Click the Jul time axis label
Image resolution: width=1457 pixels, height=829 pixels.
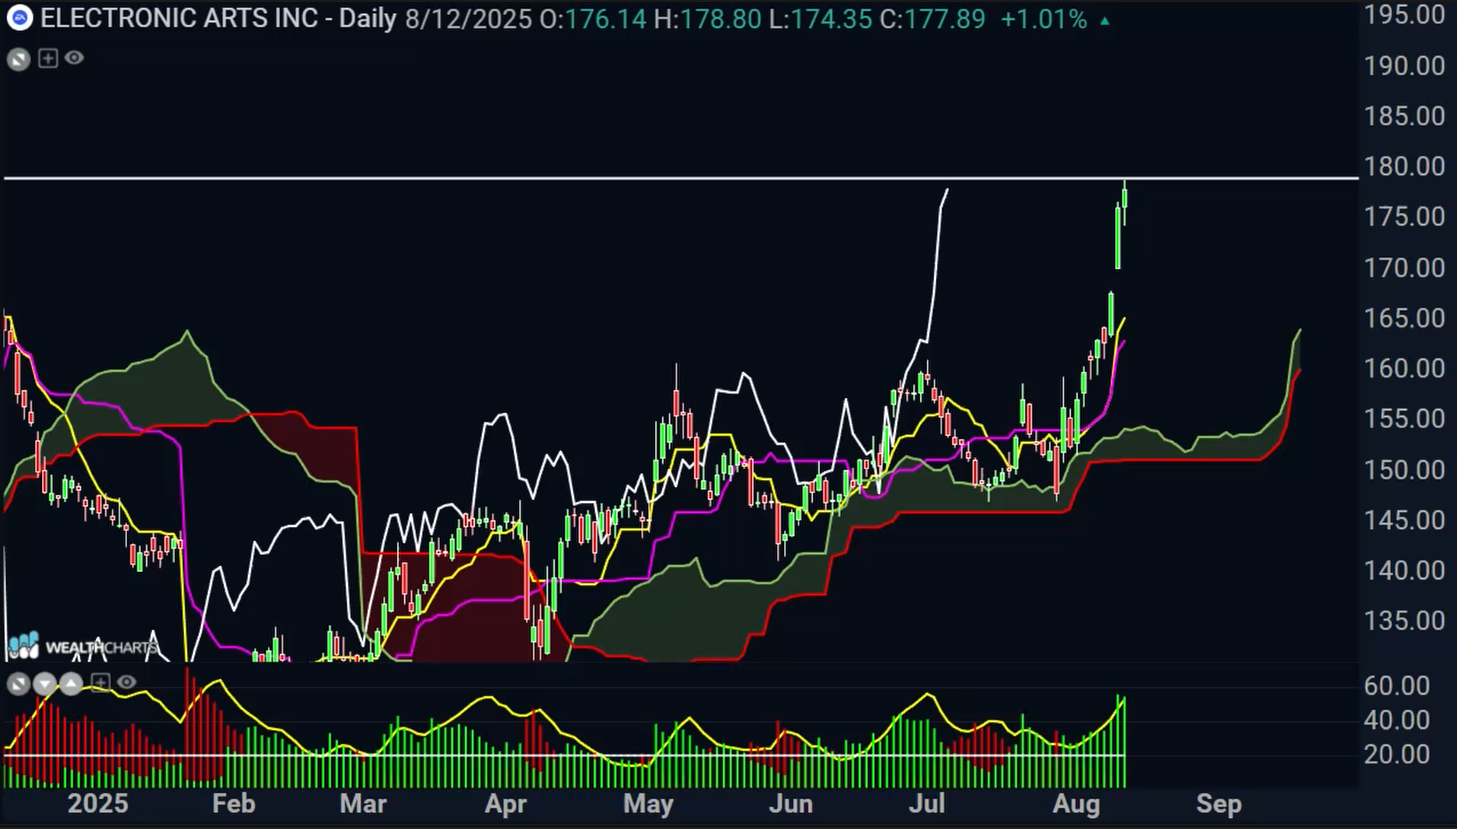click(x=927, y=804)
